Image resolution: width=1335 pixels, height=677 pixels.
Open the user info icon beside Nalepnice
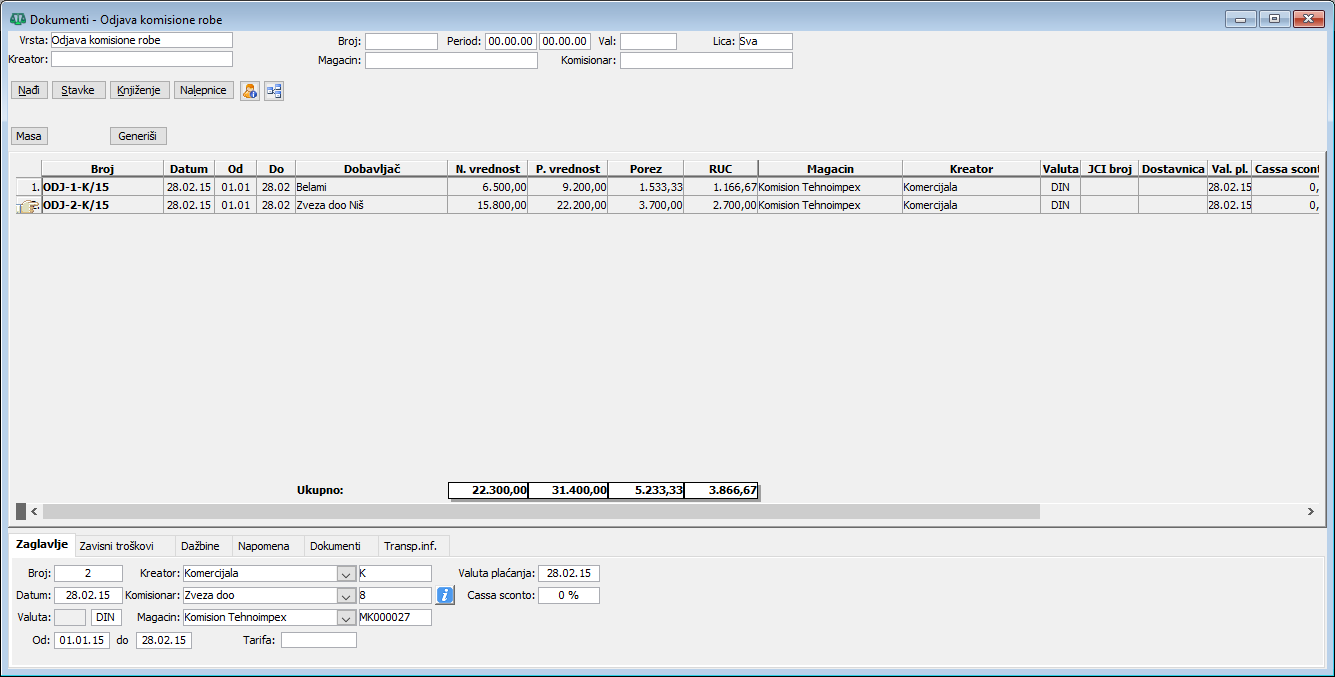click(x=249, y=90)
